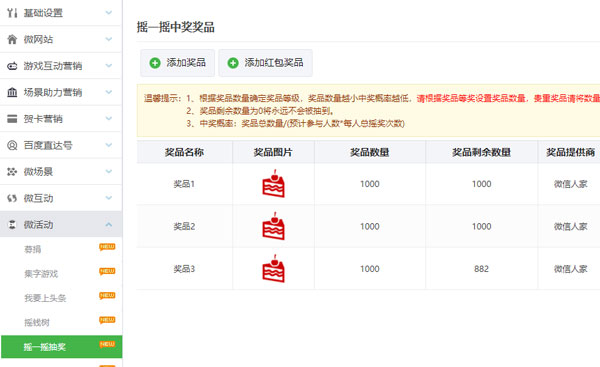
Task: Expand the 百度直达号 chevron
Action: (x=109, y=145)
